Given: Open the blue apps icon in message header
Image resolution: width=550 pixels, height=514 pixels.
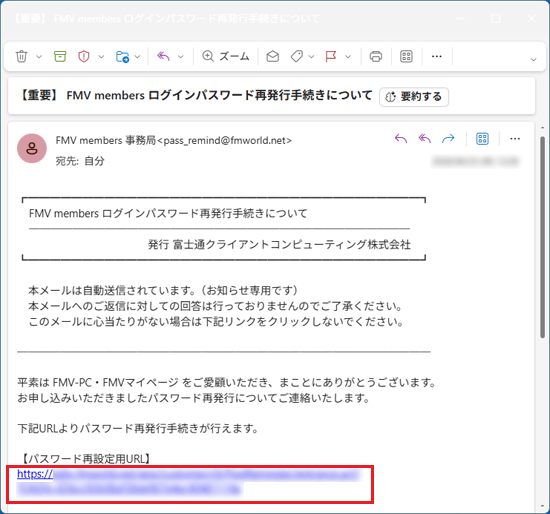Looking at the screenshot, I should [x=482, y=139].
